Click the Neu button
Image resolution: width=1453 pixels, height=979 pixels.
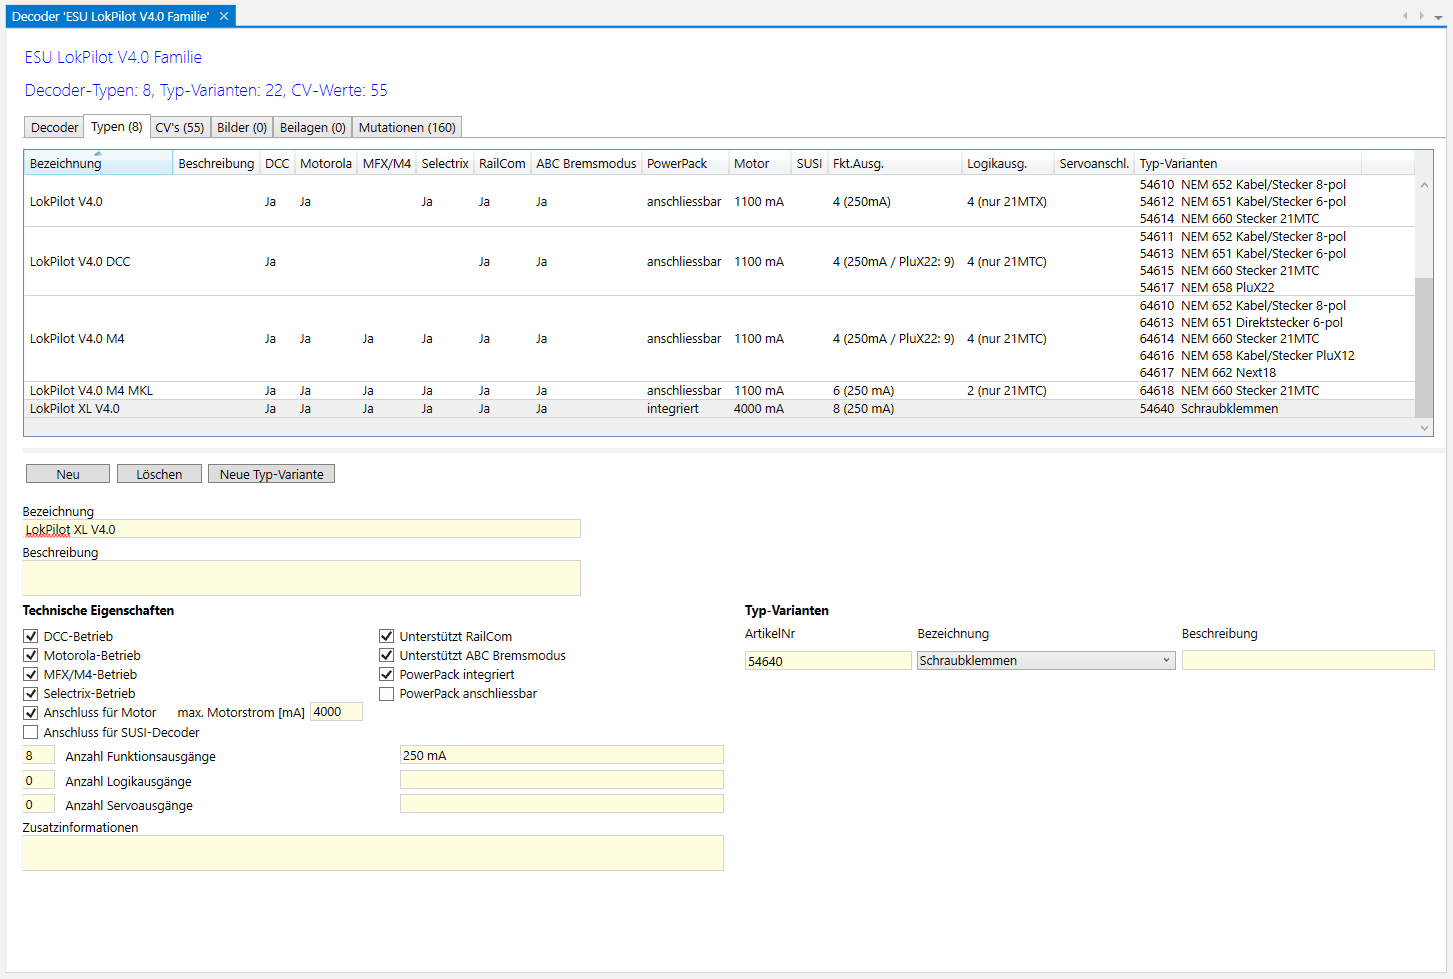(x=68, y=474)
